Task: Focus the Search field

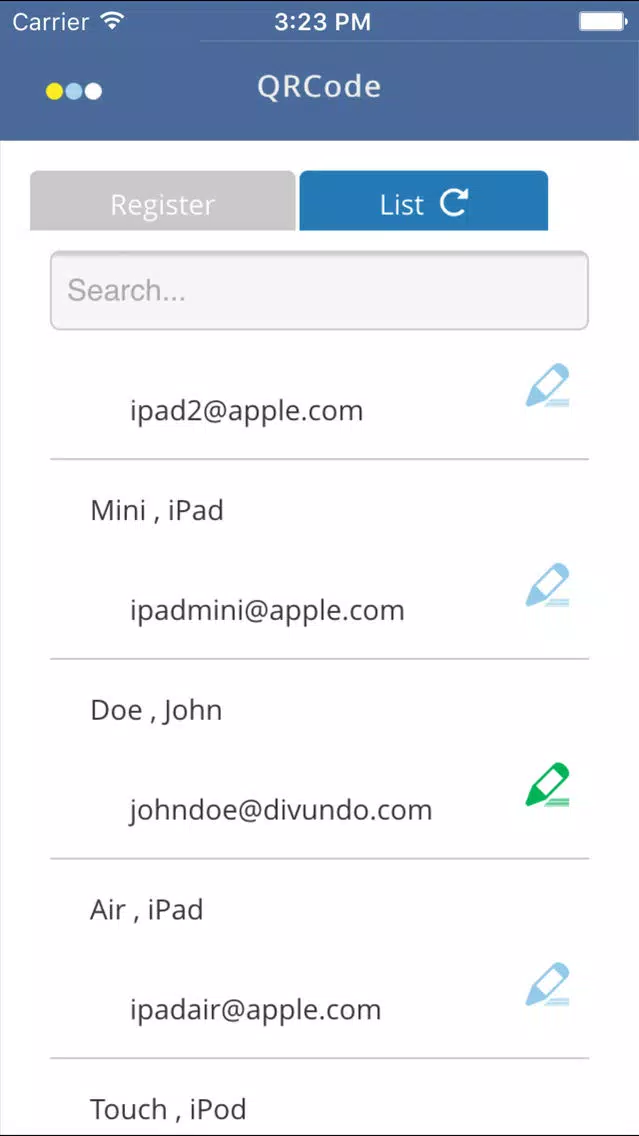Action: point(320,291)
